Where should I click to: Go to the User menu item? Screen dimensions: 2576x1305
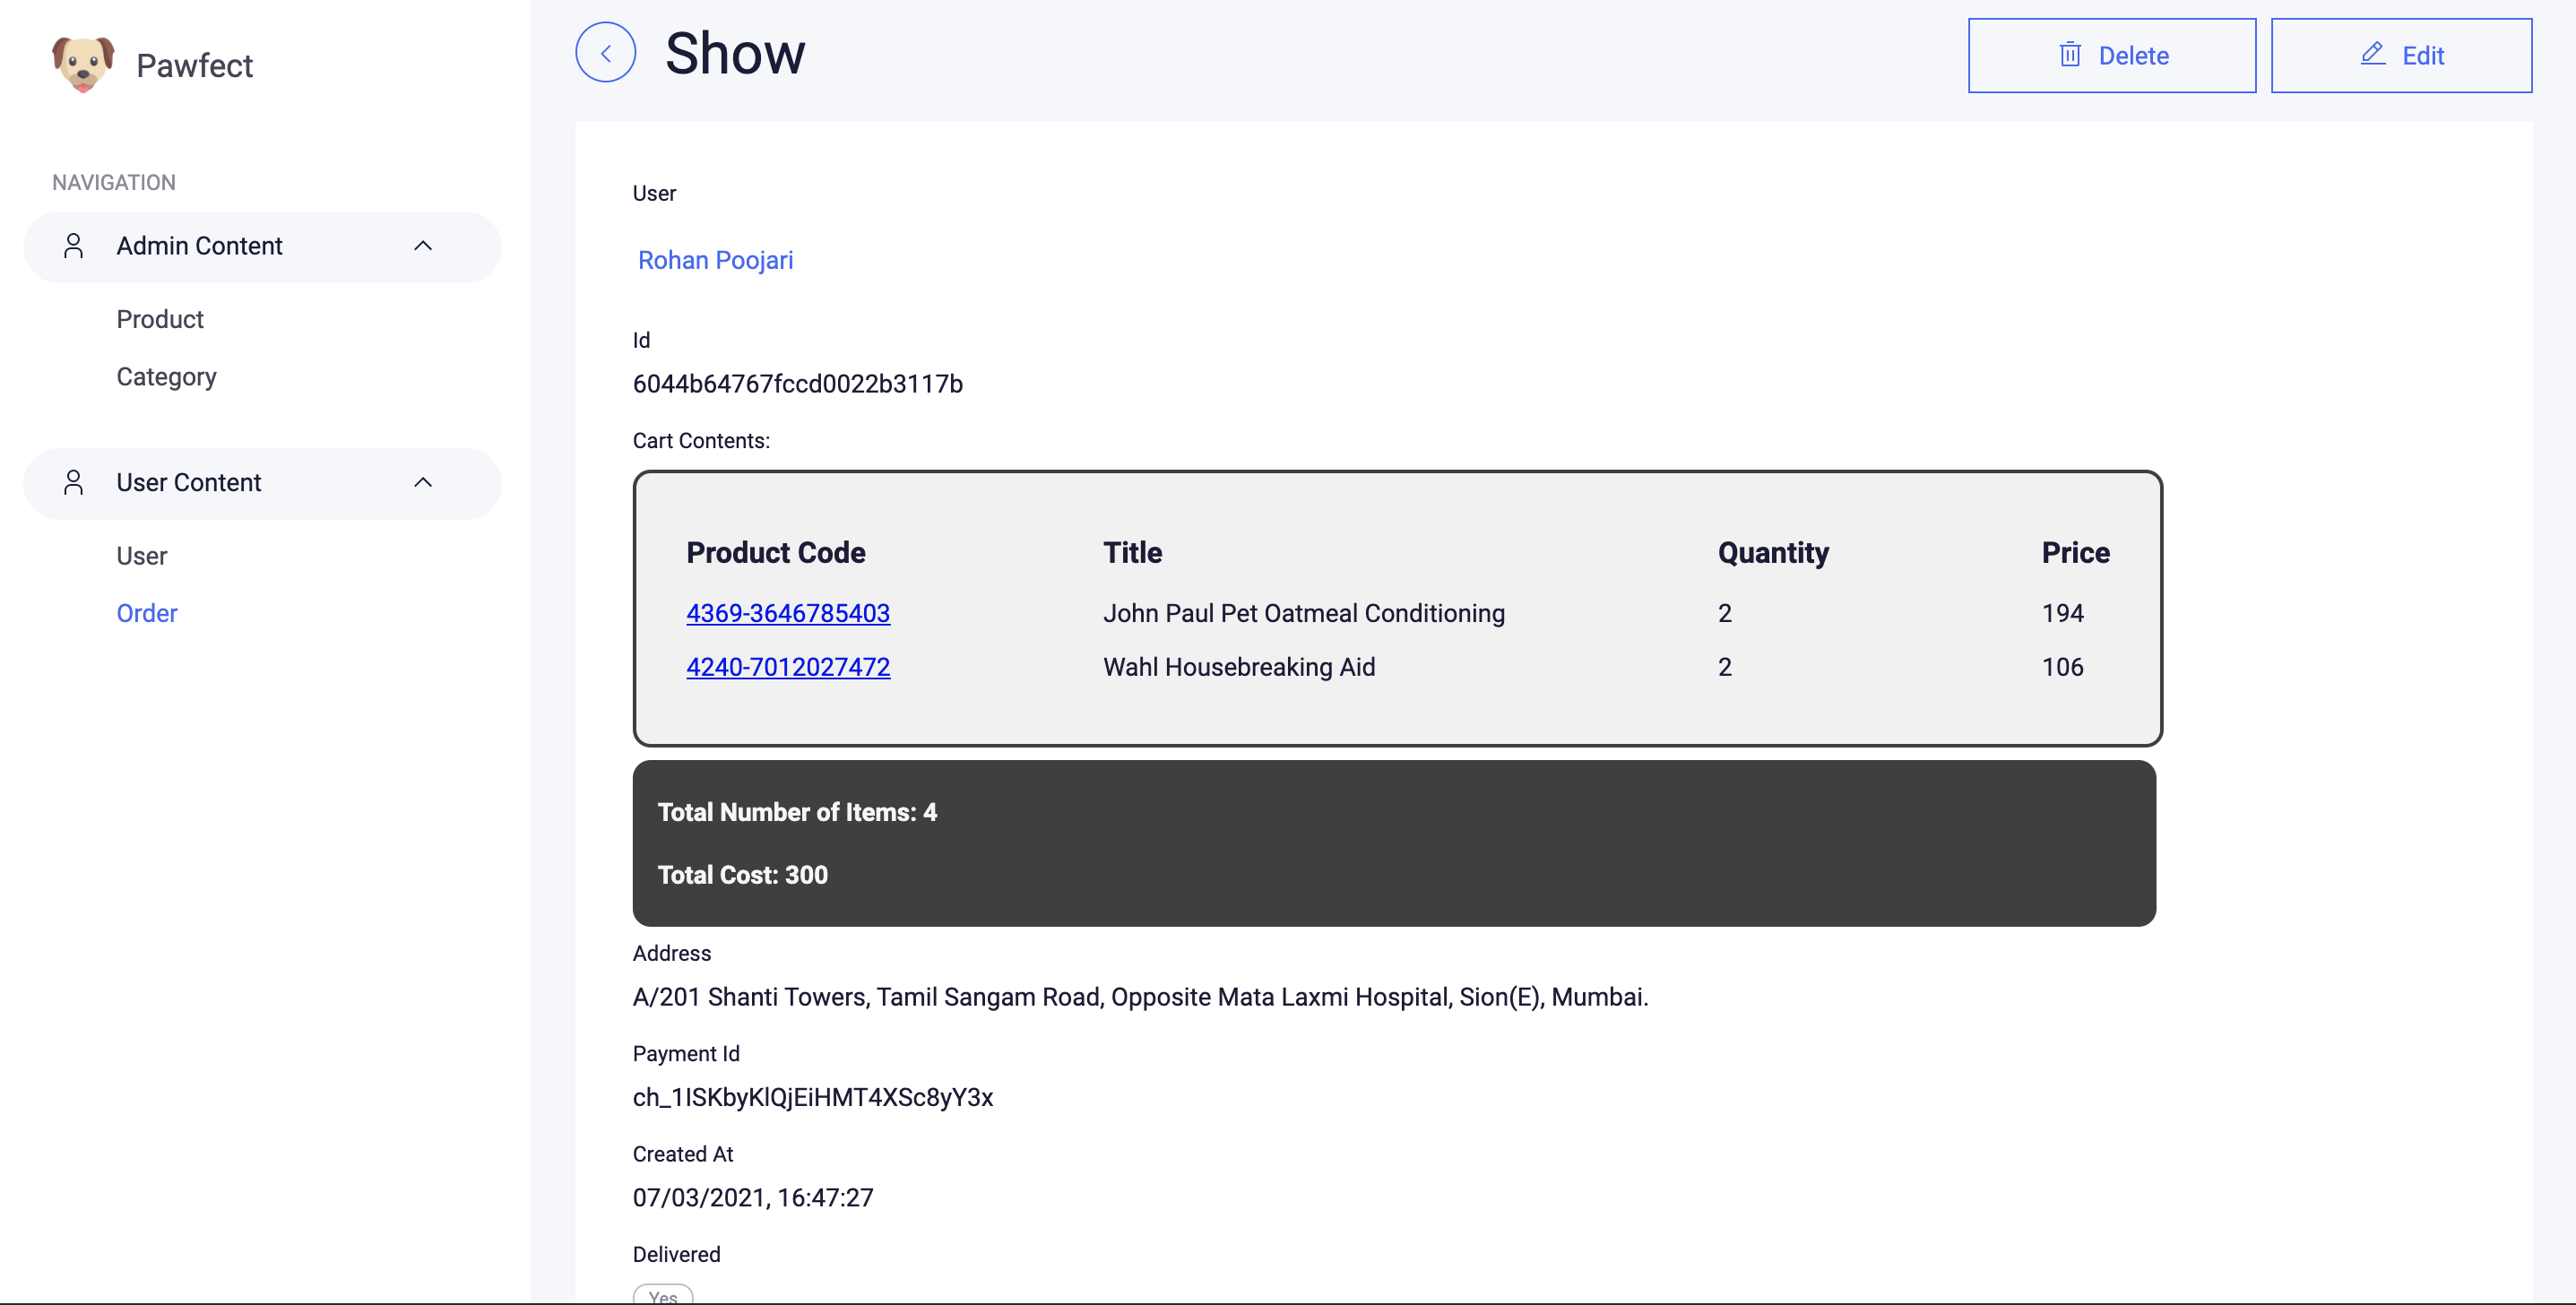tap(141, 556)
